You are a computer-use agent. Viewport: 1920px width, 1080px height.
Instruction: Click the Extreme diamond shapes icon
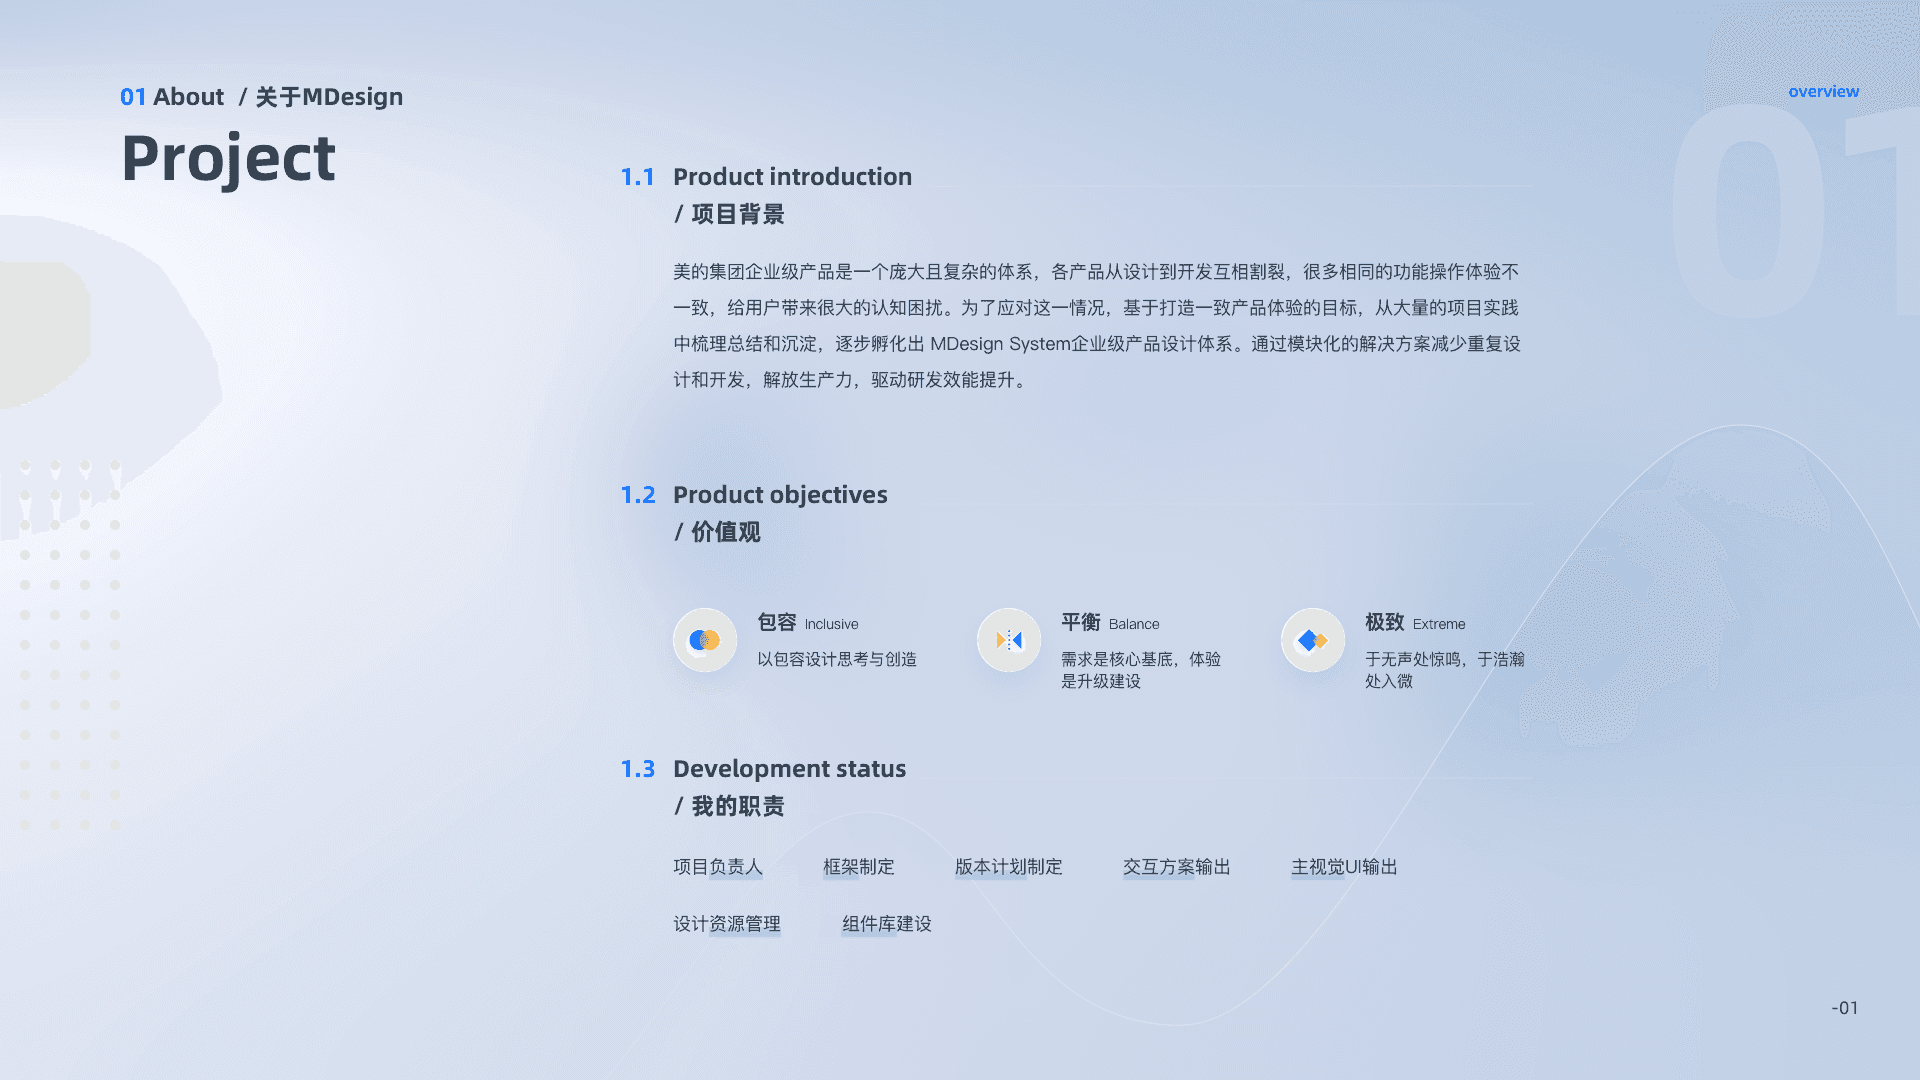point(1313,640)
